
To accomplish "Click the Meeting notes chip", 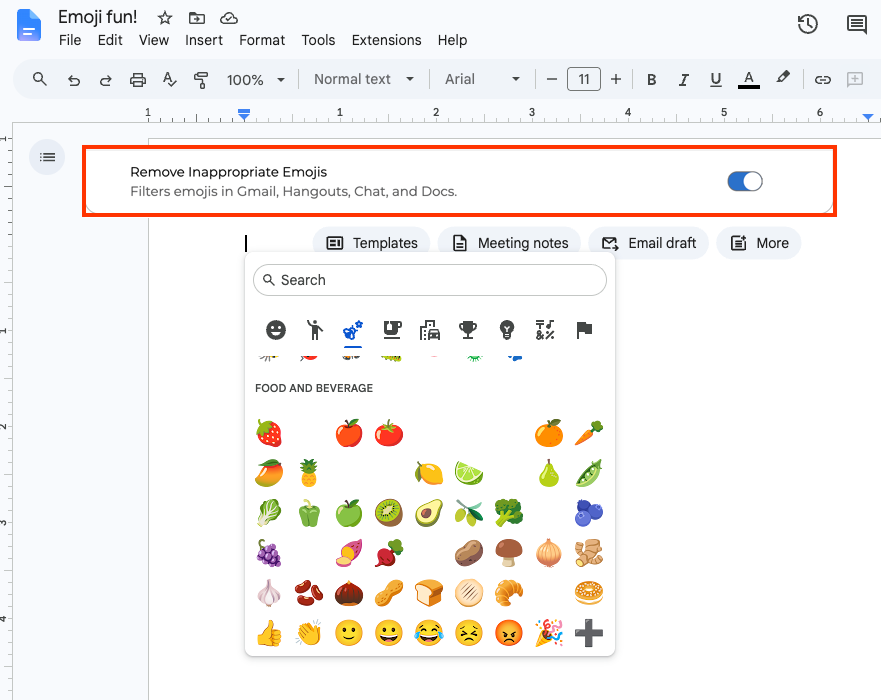I will [510, 243].
